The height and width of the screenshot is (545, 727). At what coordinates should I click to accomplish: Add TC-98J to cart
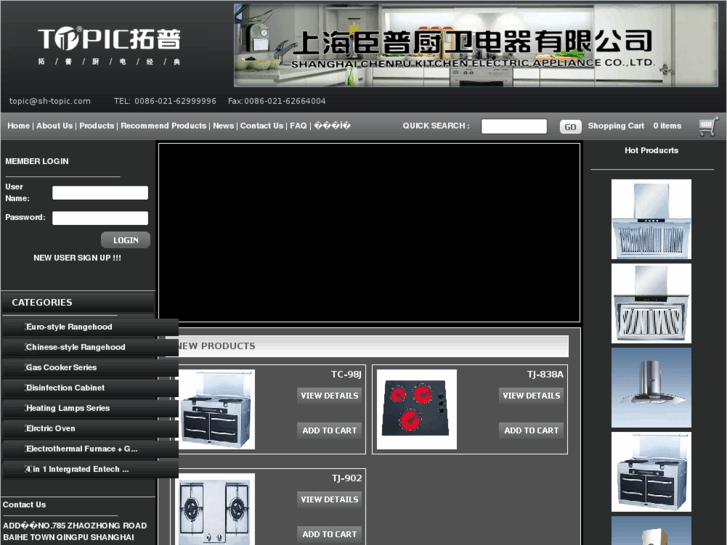[329, 430]
